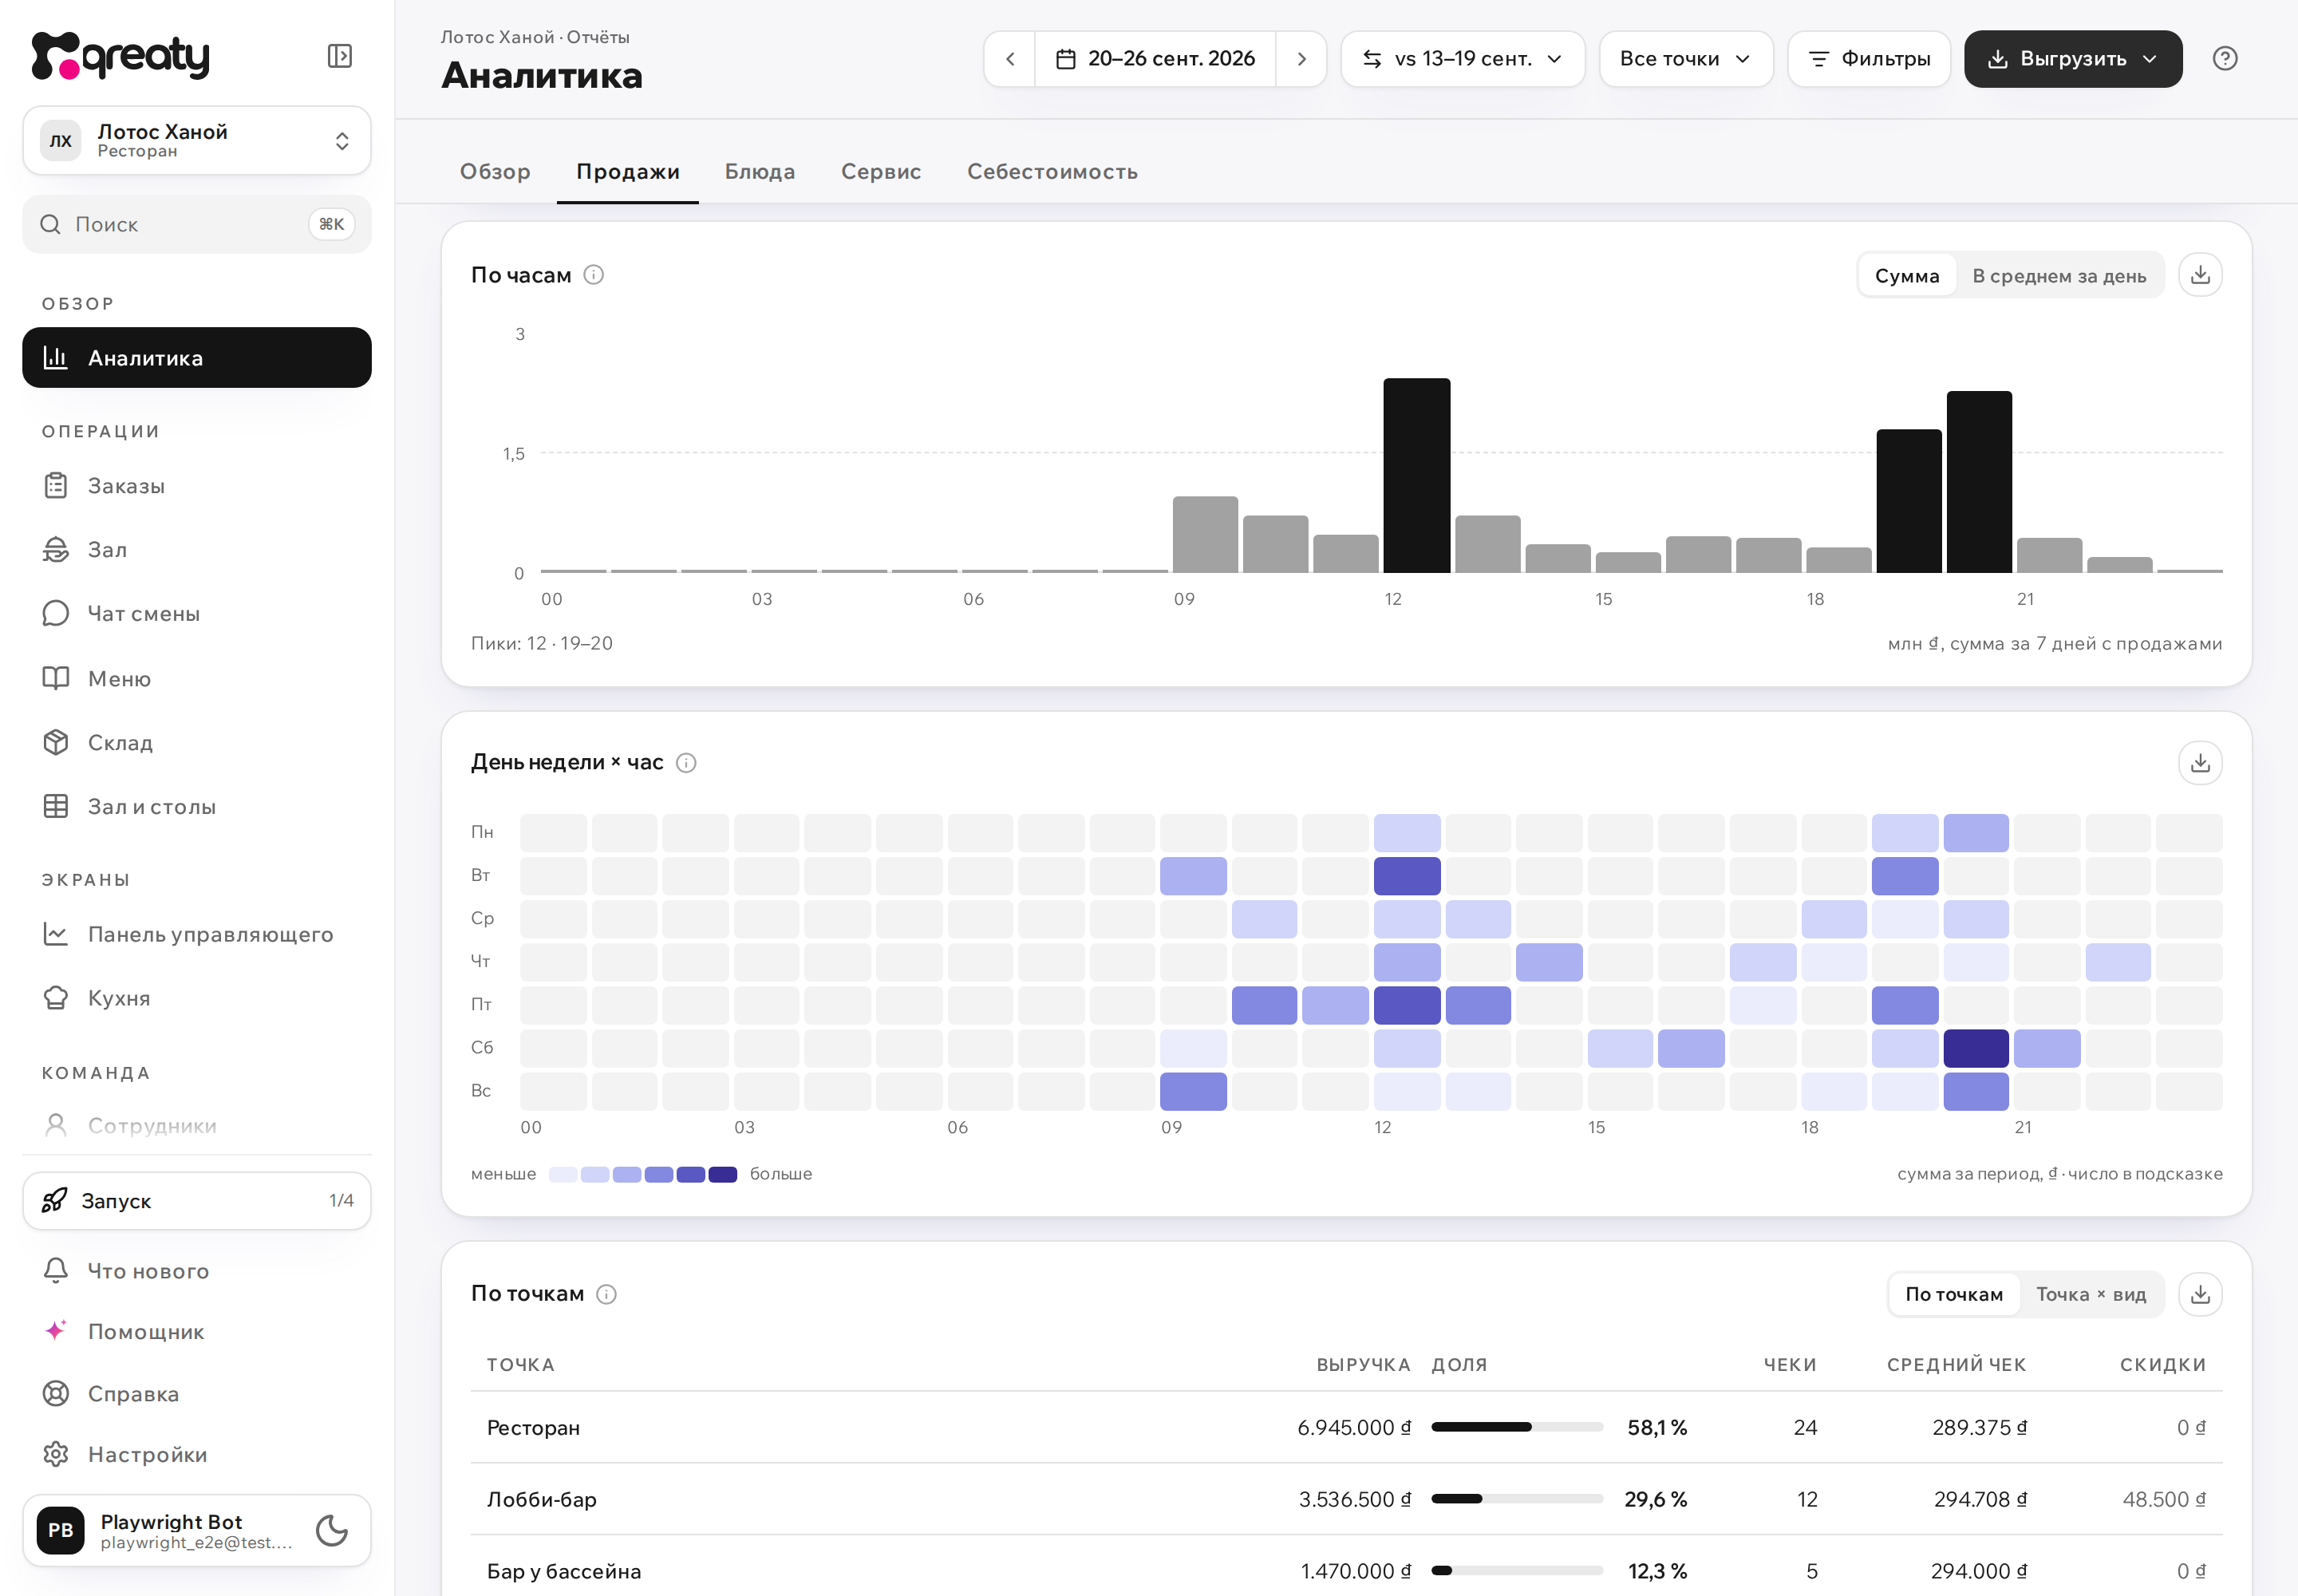Switch to Сервис tab
The width and height of the screenshot is (2298, 1596).
click(x=881, y=172)
